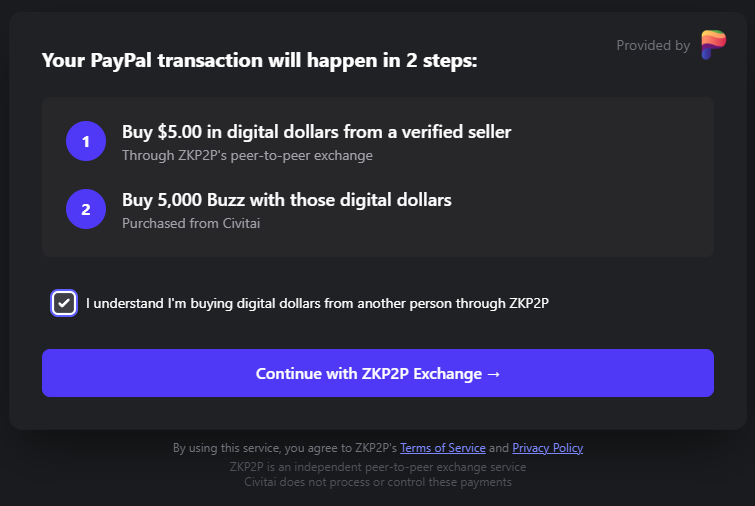The image size is (755, 506).
Task: Click the PayPal transaction 2 steps title
Action: click(x=259, y=61)
